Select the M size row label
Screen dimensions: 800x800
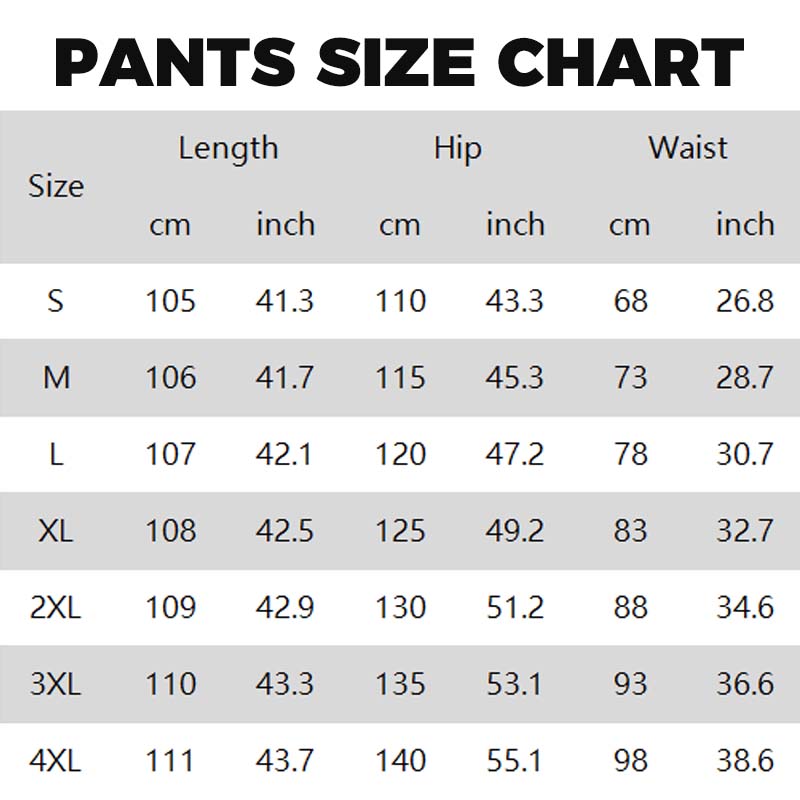point(56,378)
